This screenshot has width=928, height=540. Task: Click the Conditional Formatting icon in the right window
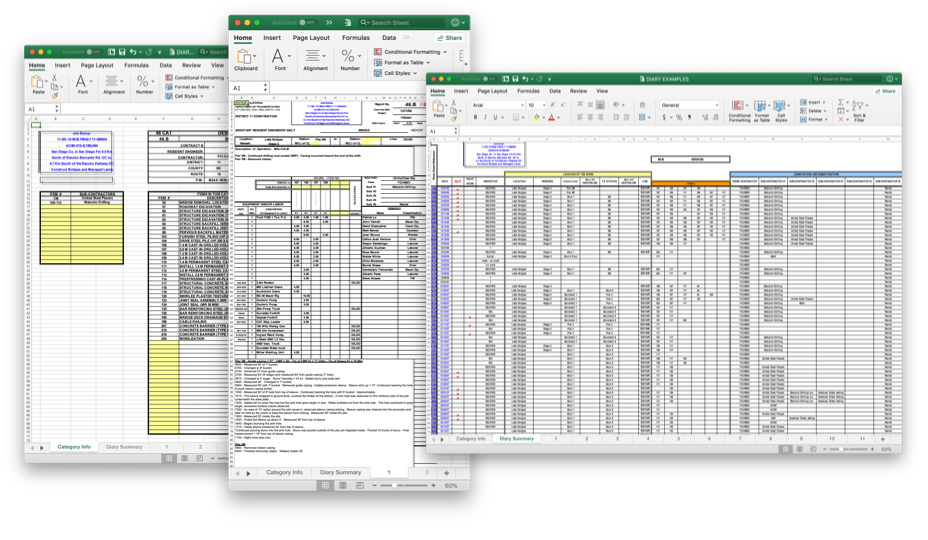coord(739,106)
